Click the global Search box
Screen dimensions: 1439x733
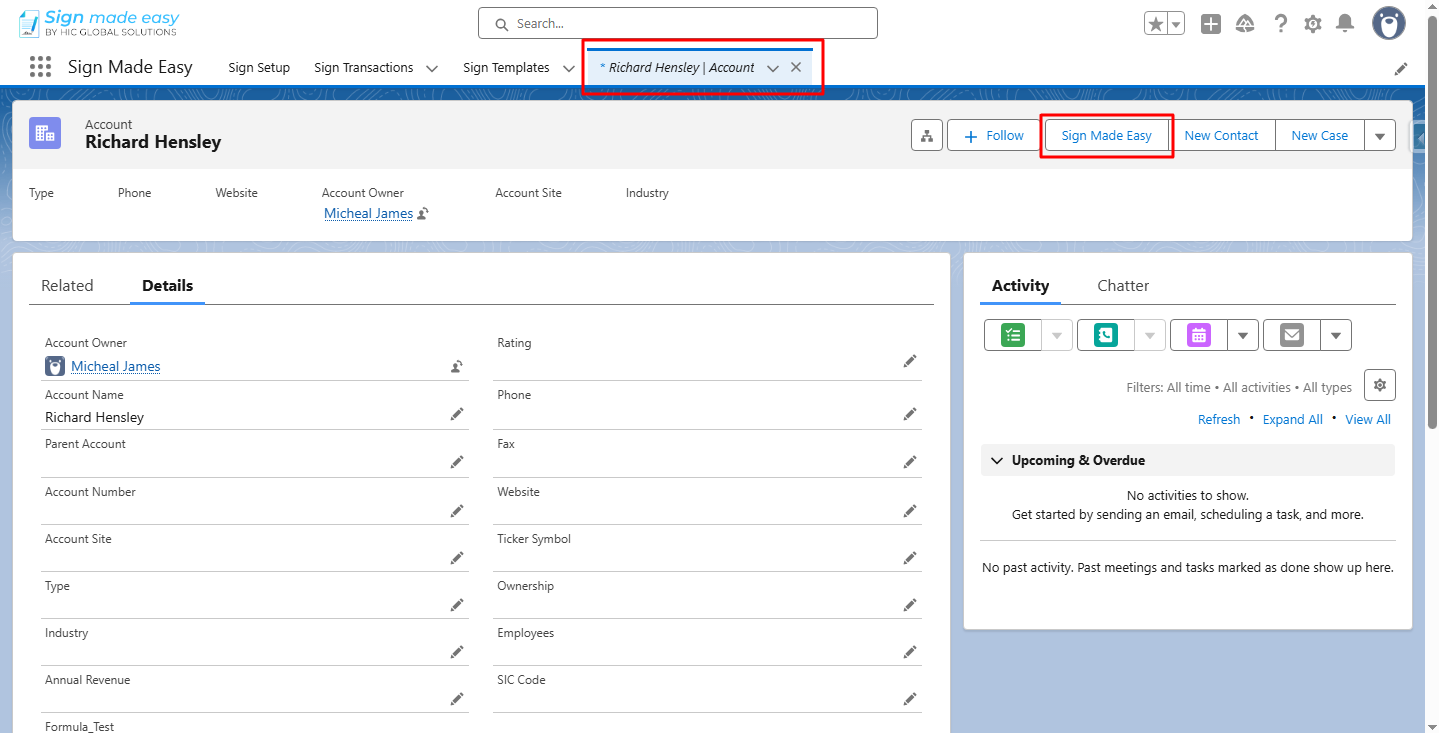pos(677,22)
